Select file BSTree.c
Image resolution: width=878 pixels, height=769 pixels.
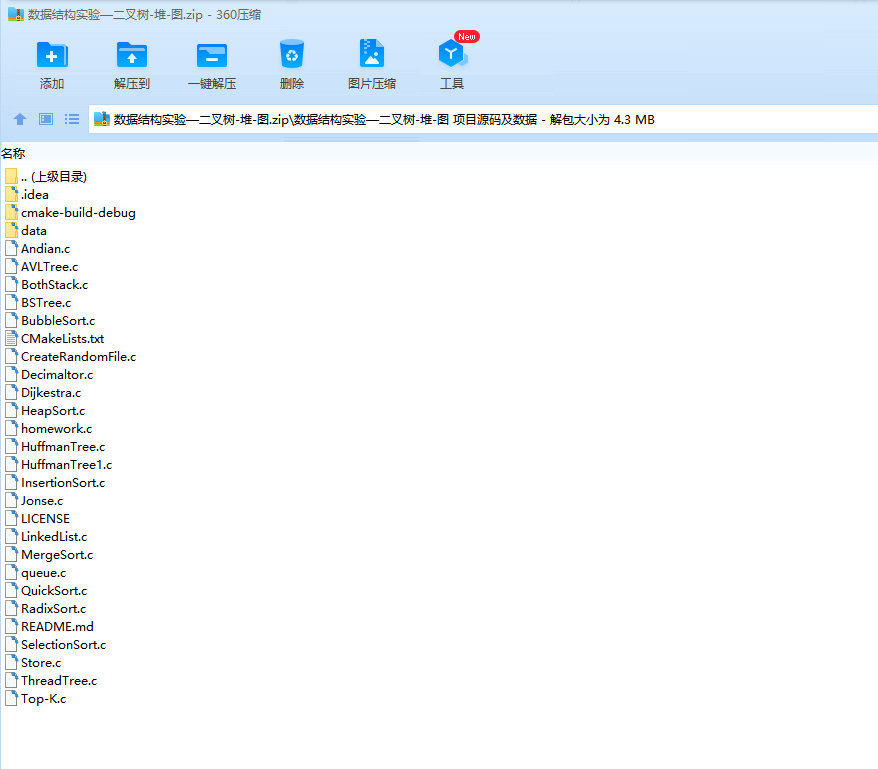[x=38, y=302]
